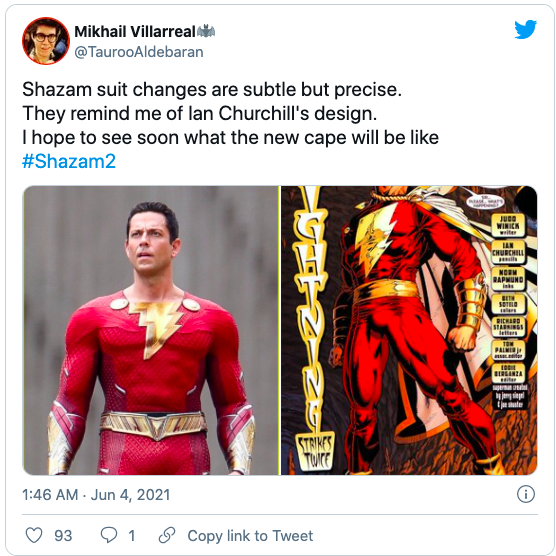Click the Mikhail Villarreal display name

[x=135, y=32]
